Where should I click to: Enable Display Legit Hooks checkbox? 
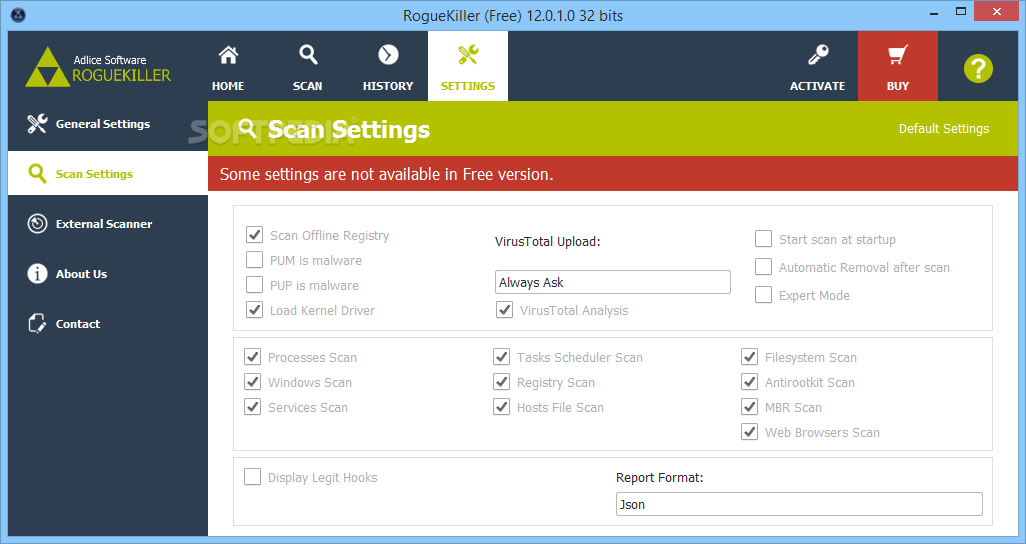click(x=253, y=477)
